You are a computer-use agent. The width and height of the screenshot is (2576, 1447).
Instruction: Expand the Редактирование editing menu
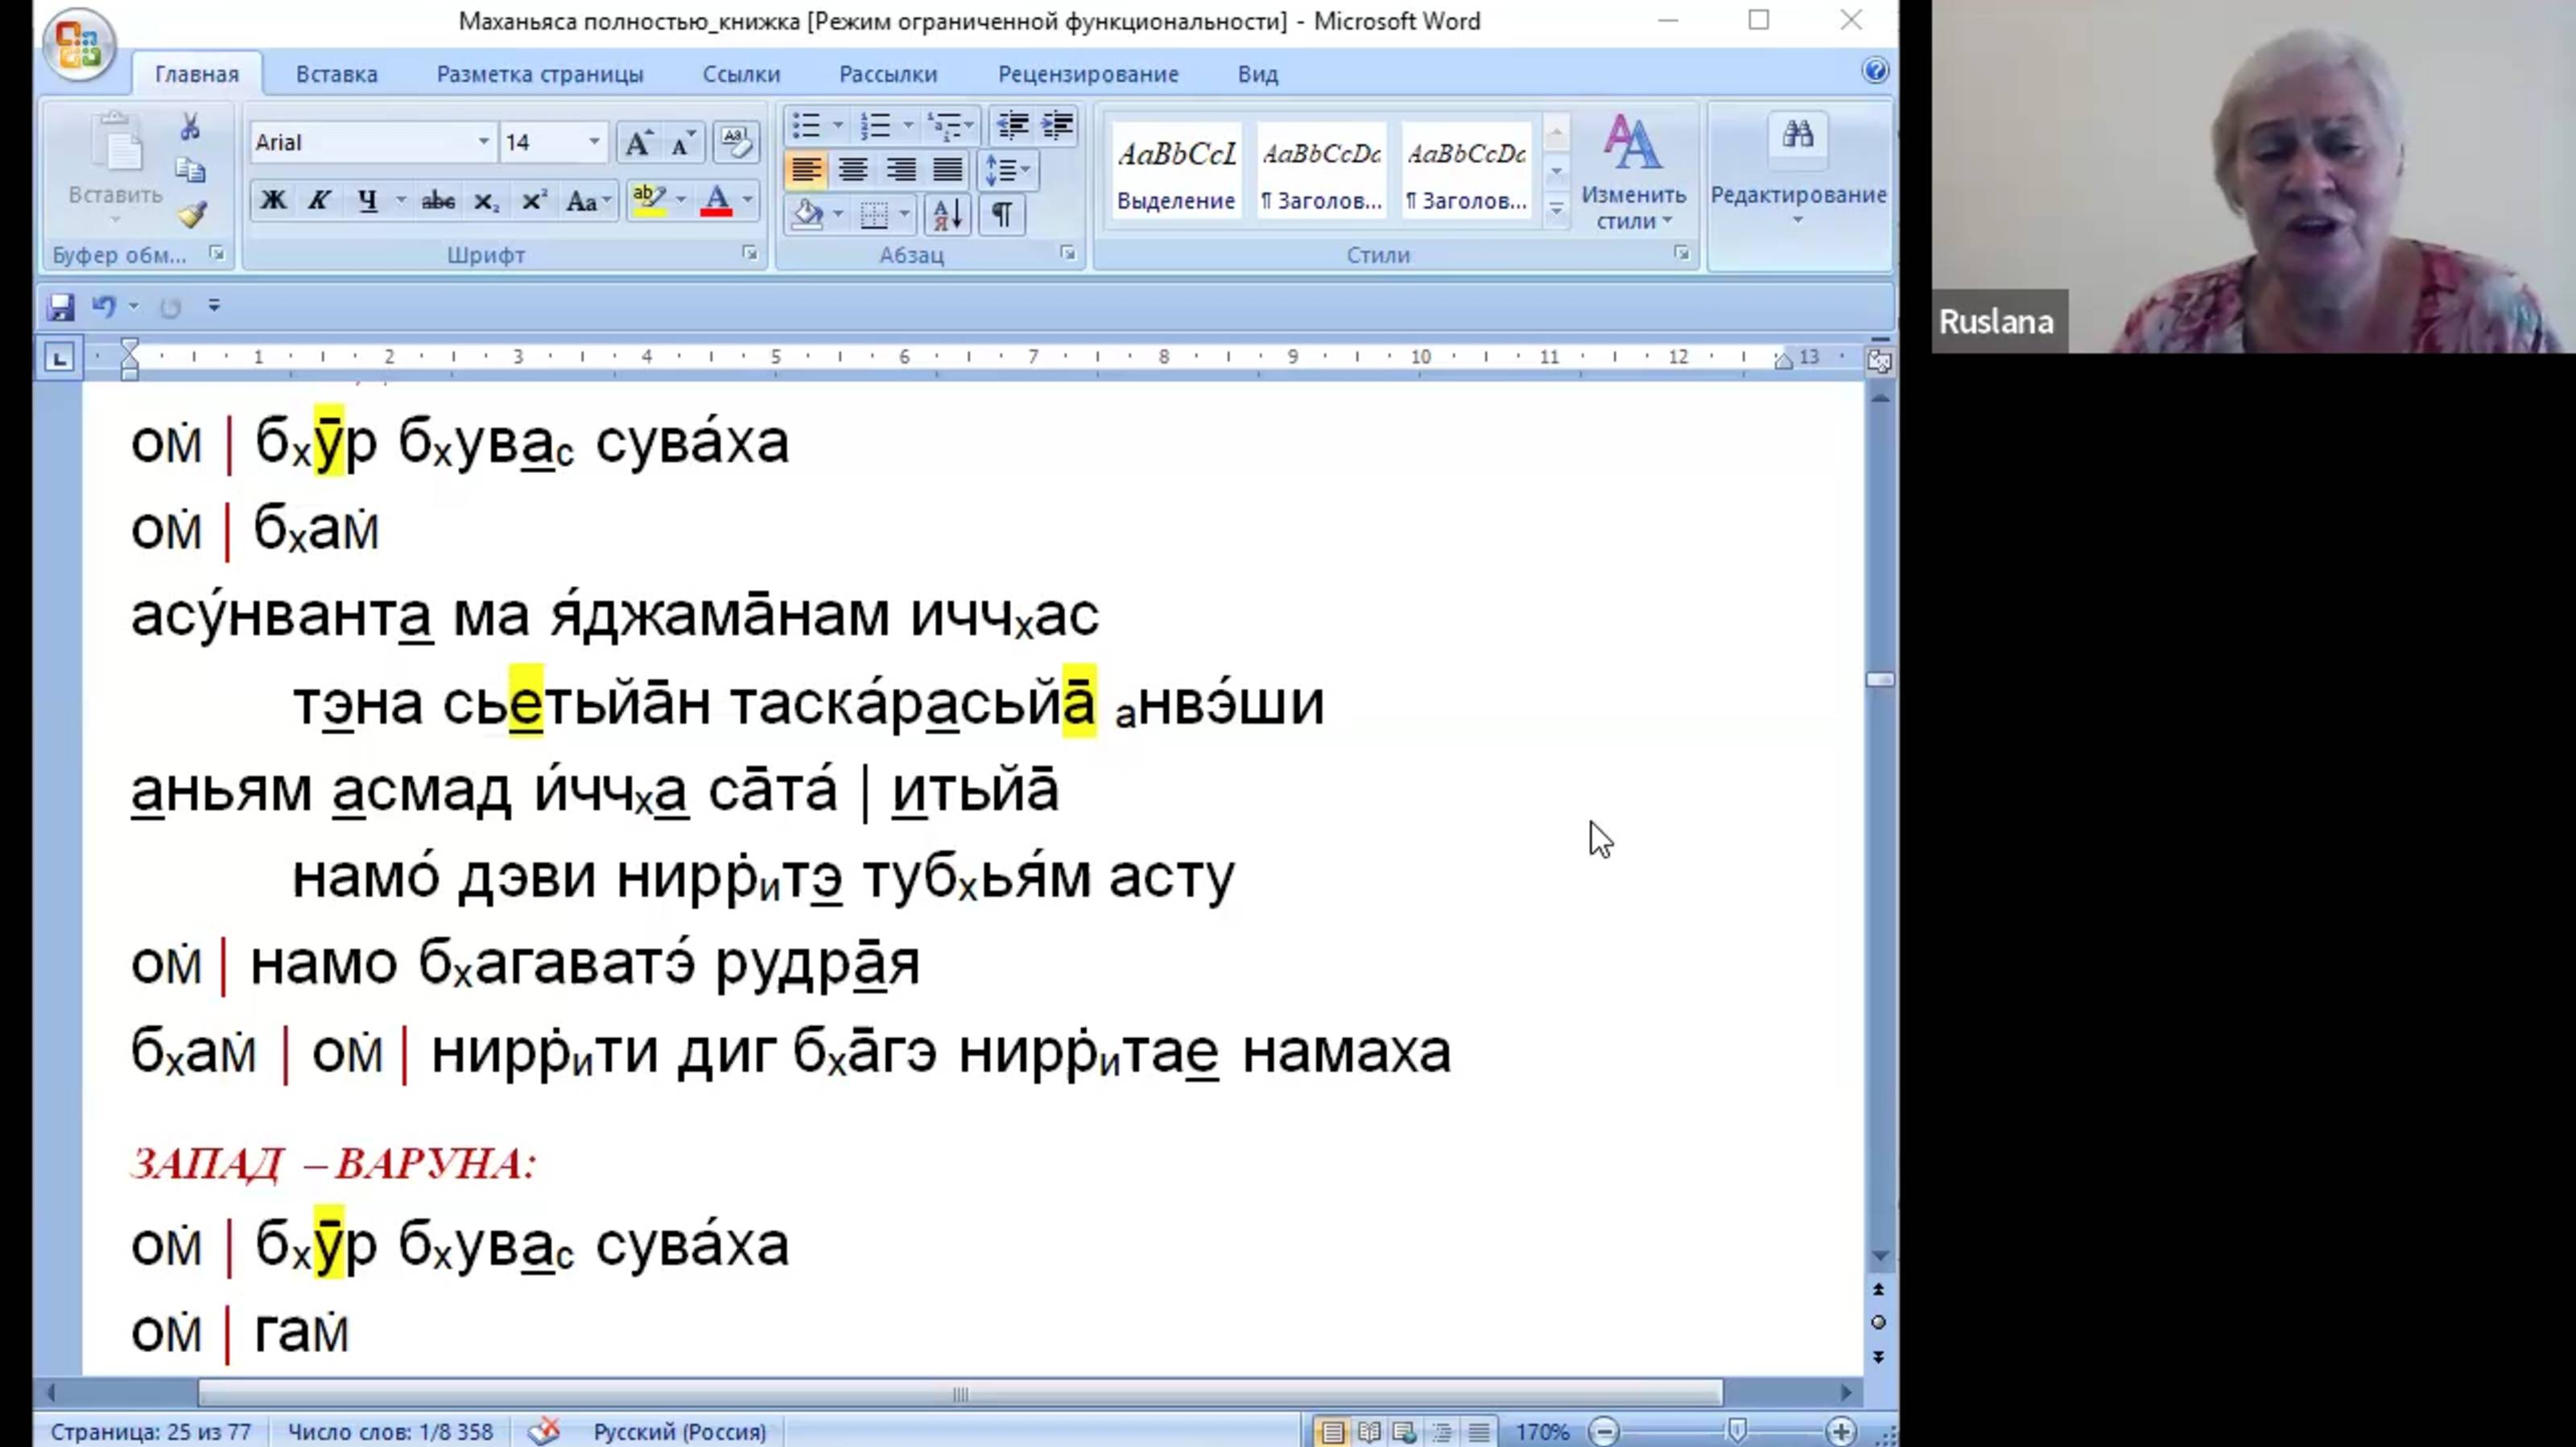(1797, 170)
